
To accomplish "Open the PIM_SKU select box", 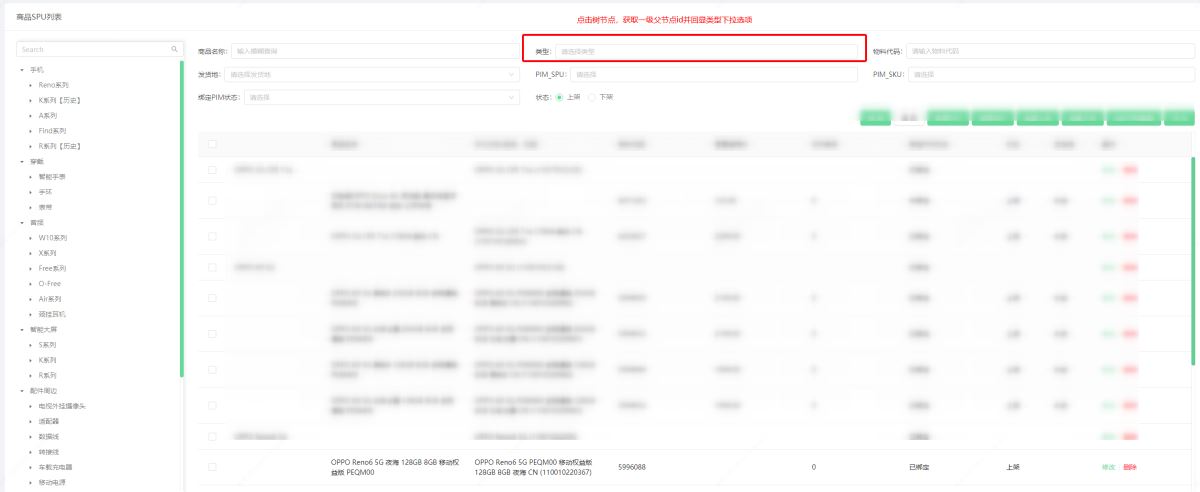I will pyautogui.click(x=1051, y=74).
